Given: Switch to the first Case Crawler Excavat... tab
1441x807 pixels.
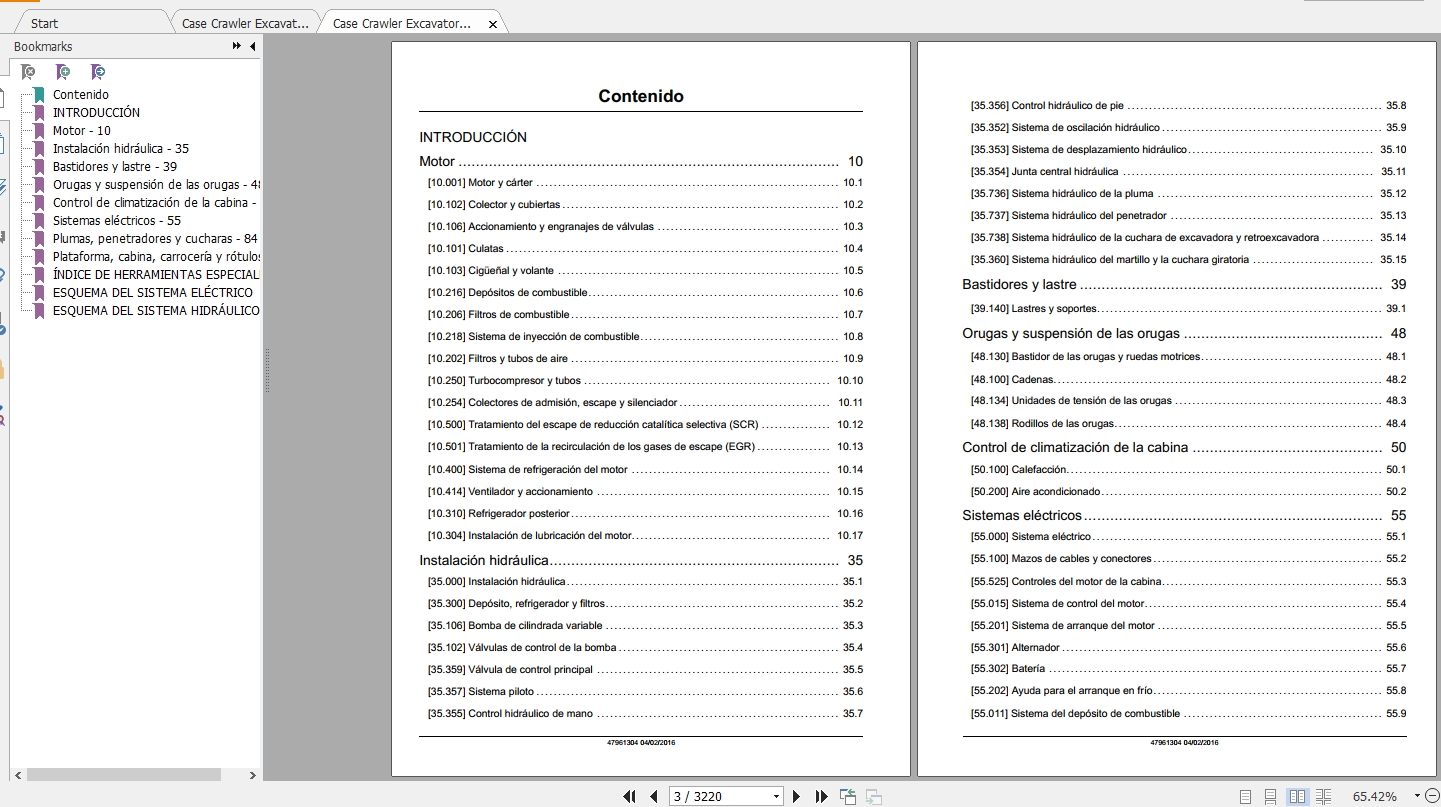Looking at the screenshot, I should 245,23.
